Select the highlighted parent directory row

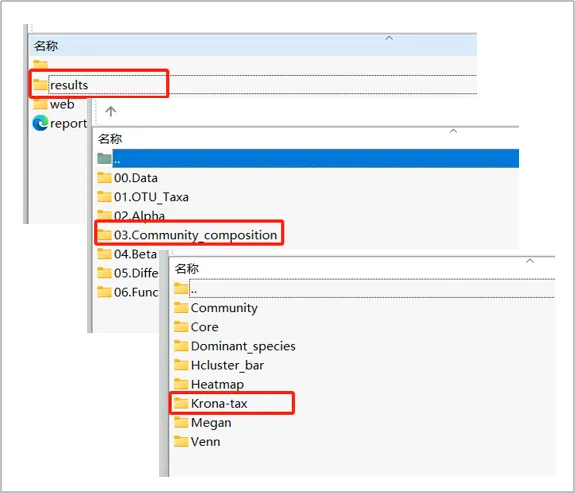pos(308,158)
